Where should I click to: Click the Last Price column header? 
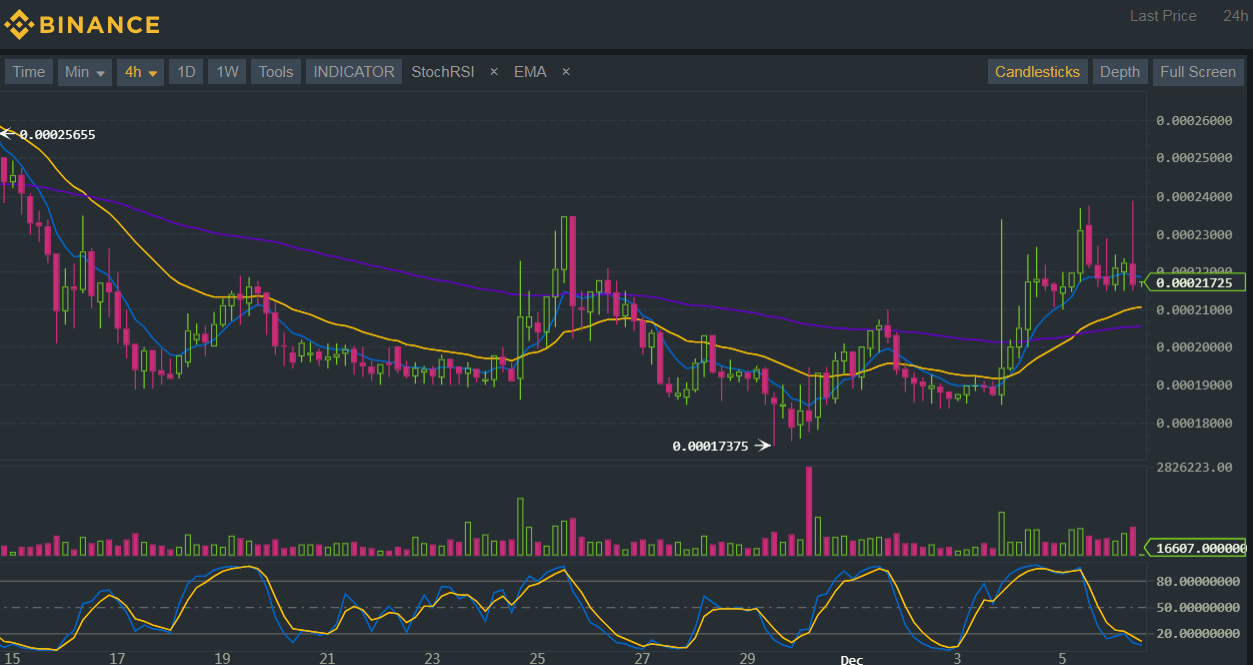pos(1163,16)
